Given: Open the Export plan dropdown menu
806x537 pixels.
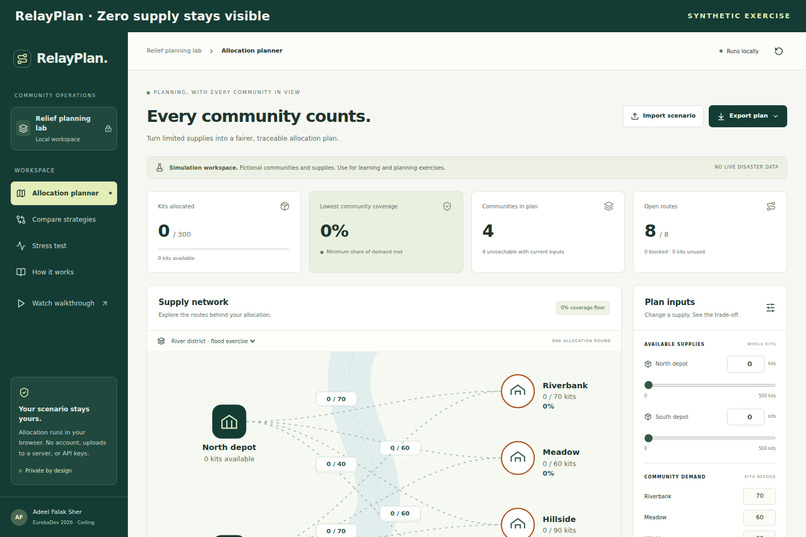Looking at the screenshot, I should [747, 116].
